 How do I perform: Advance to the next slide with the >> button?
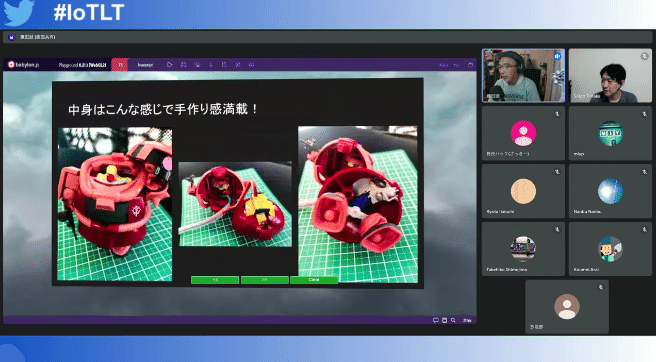pyautogui.click(x=264, y=280)
